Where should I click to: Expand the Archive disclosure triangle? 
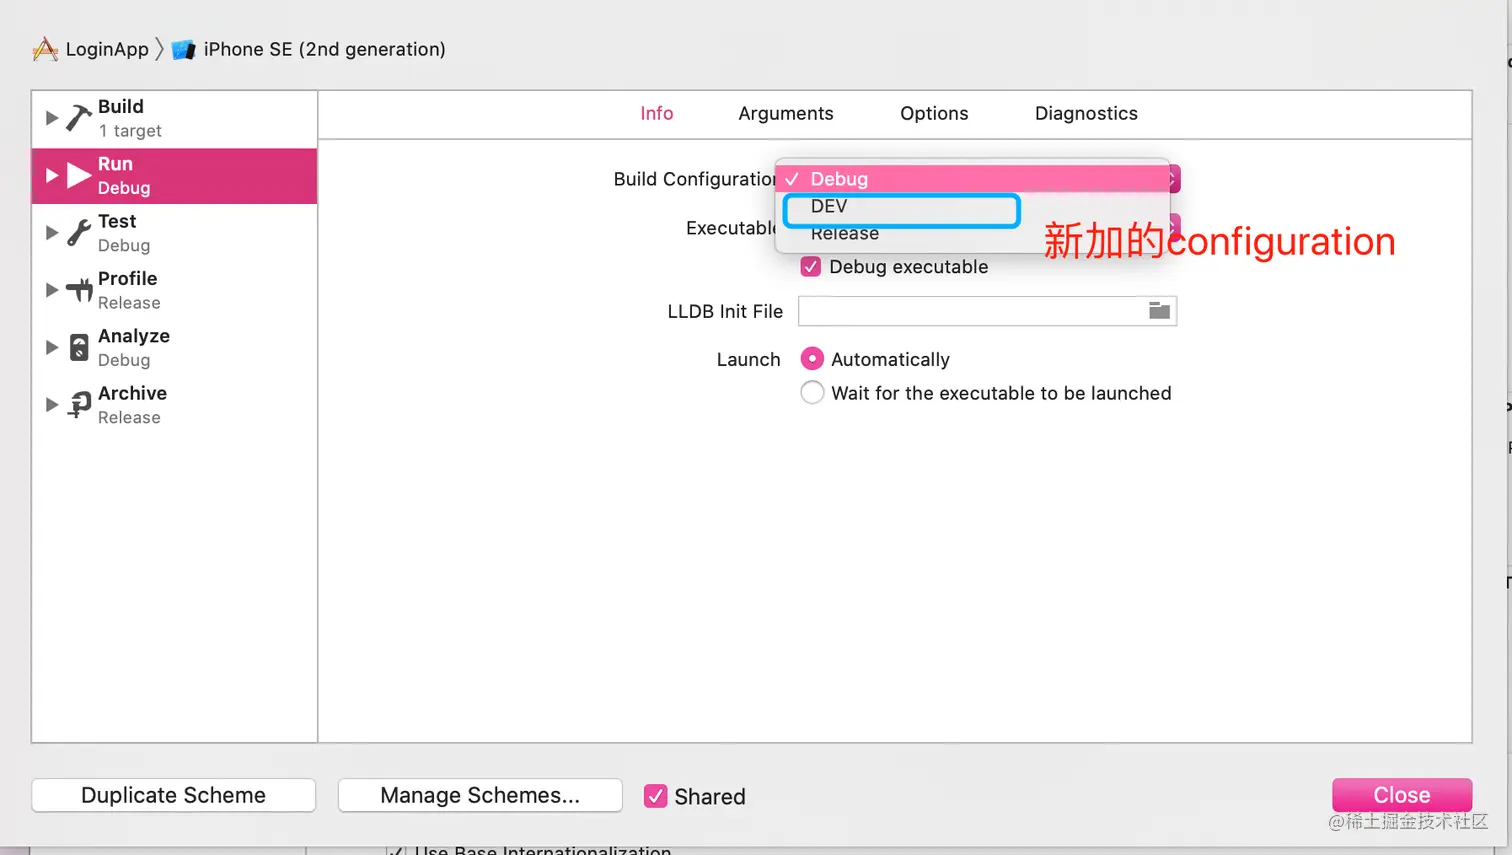click(52, 405)
